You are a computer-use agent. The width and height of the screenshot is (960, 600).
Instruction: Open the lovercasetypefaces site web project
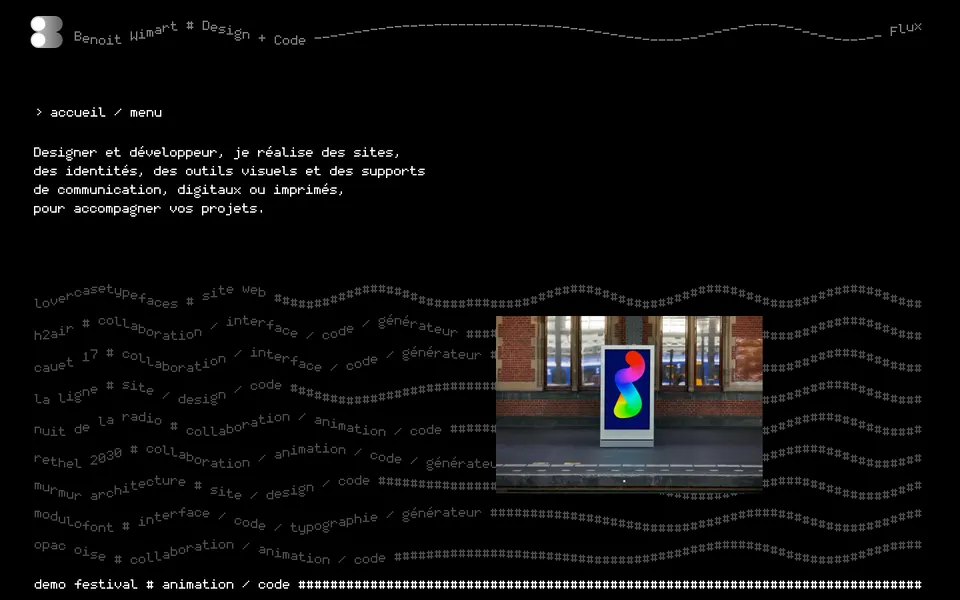coord(149,296)
